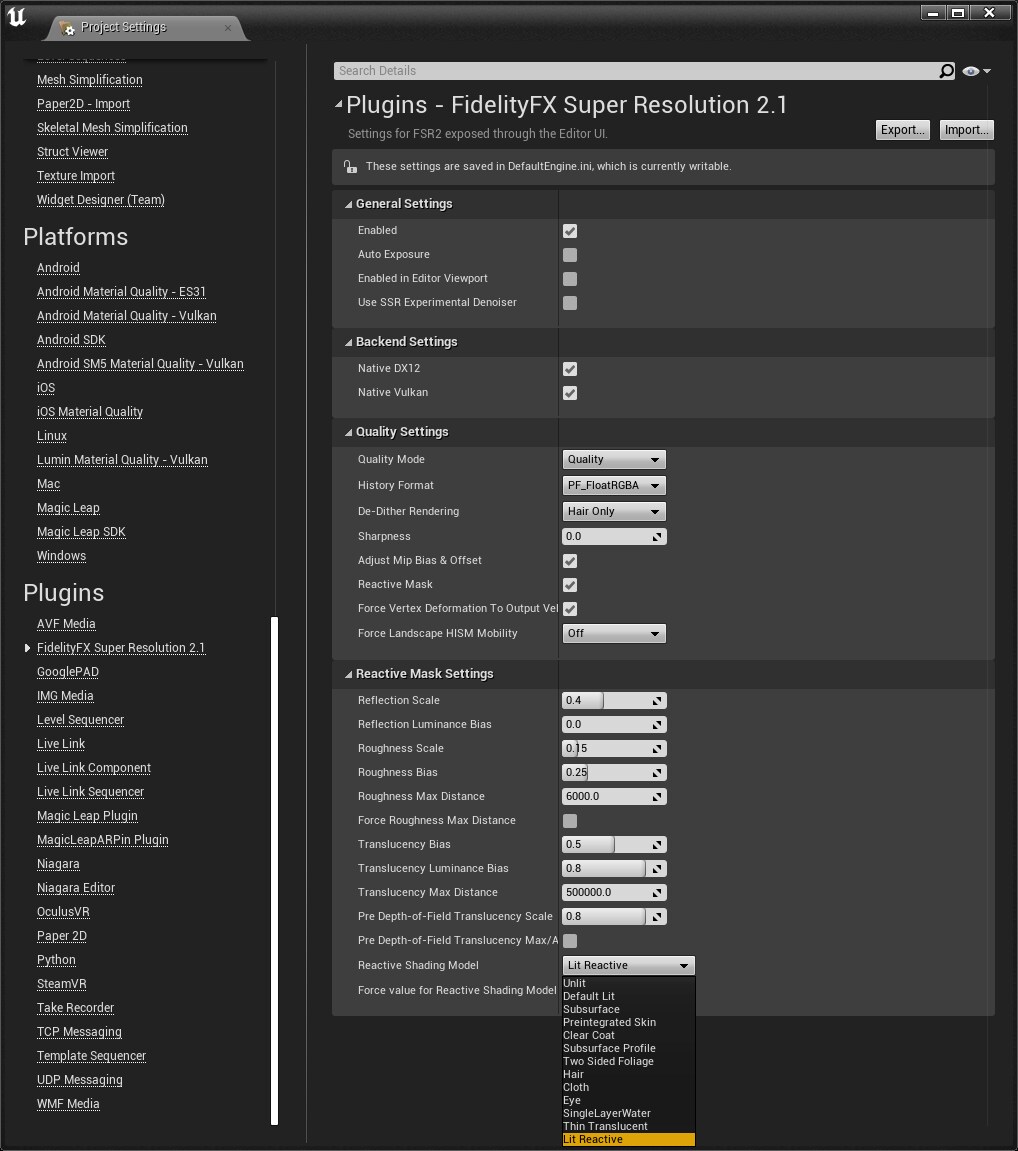Collapse Reactive Mask Settings section
1018x1151 pixels.
[x=349, y=675]
